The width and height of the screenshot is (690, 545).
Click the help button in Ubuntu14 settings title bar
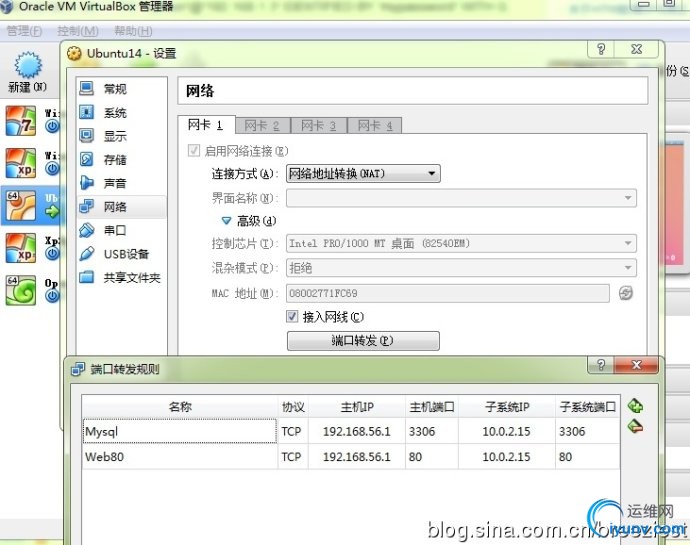(601, 49)
